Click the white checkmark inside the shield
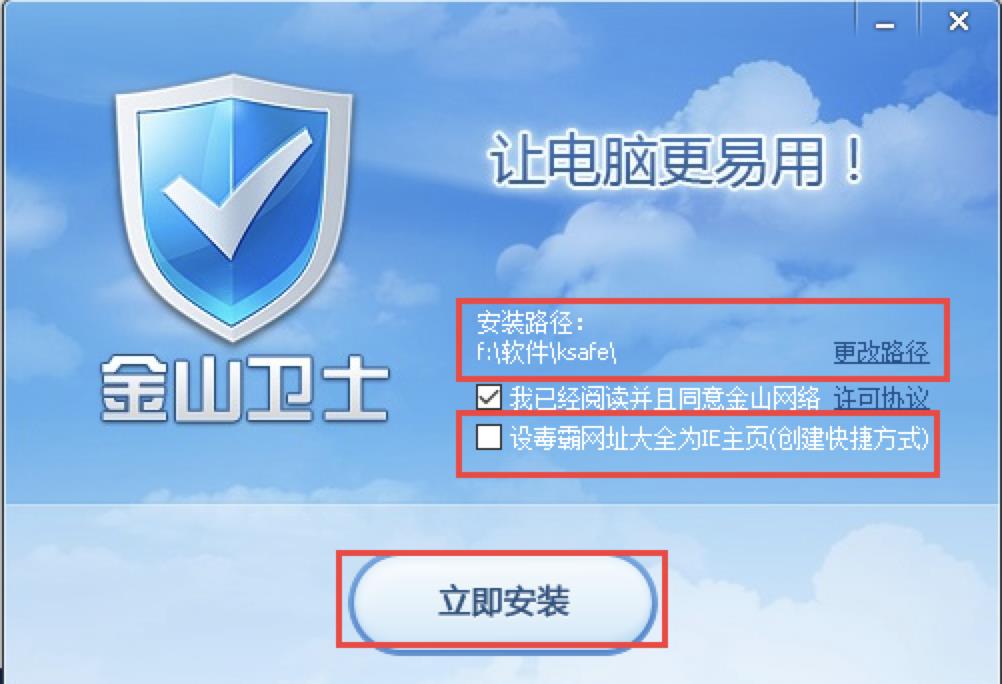 coord(236,192)
